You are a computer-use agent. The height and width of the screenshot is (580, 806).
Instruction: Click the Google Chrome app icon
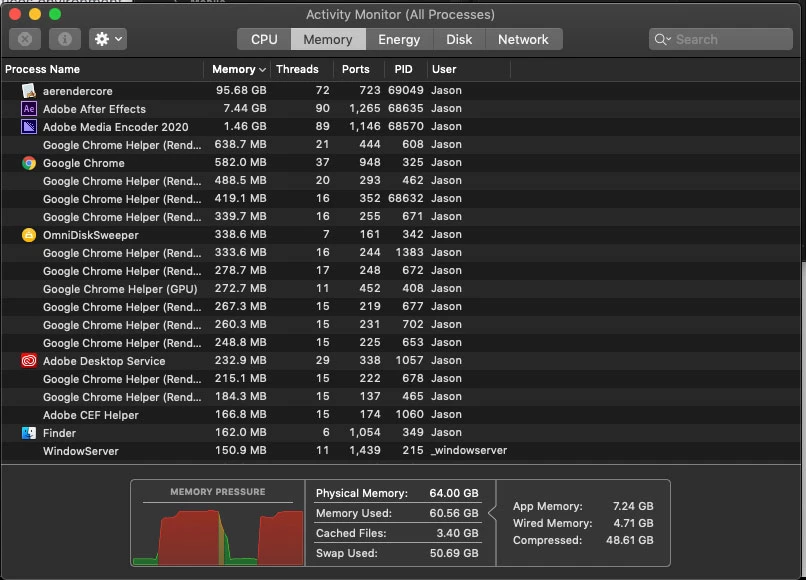click(29, 163)
